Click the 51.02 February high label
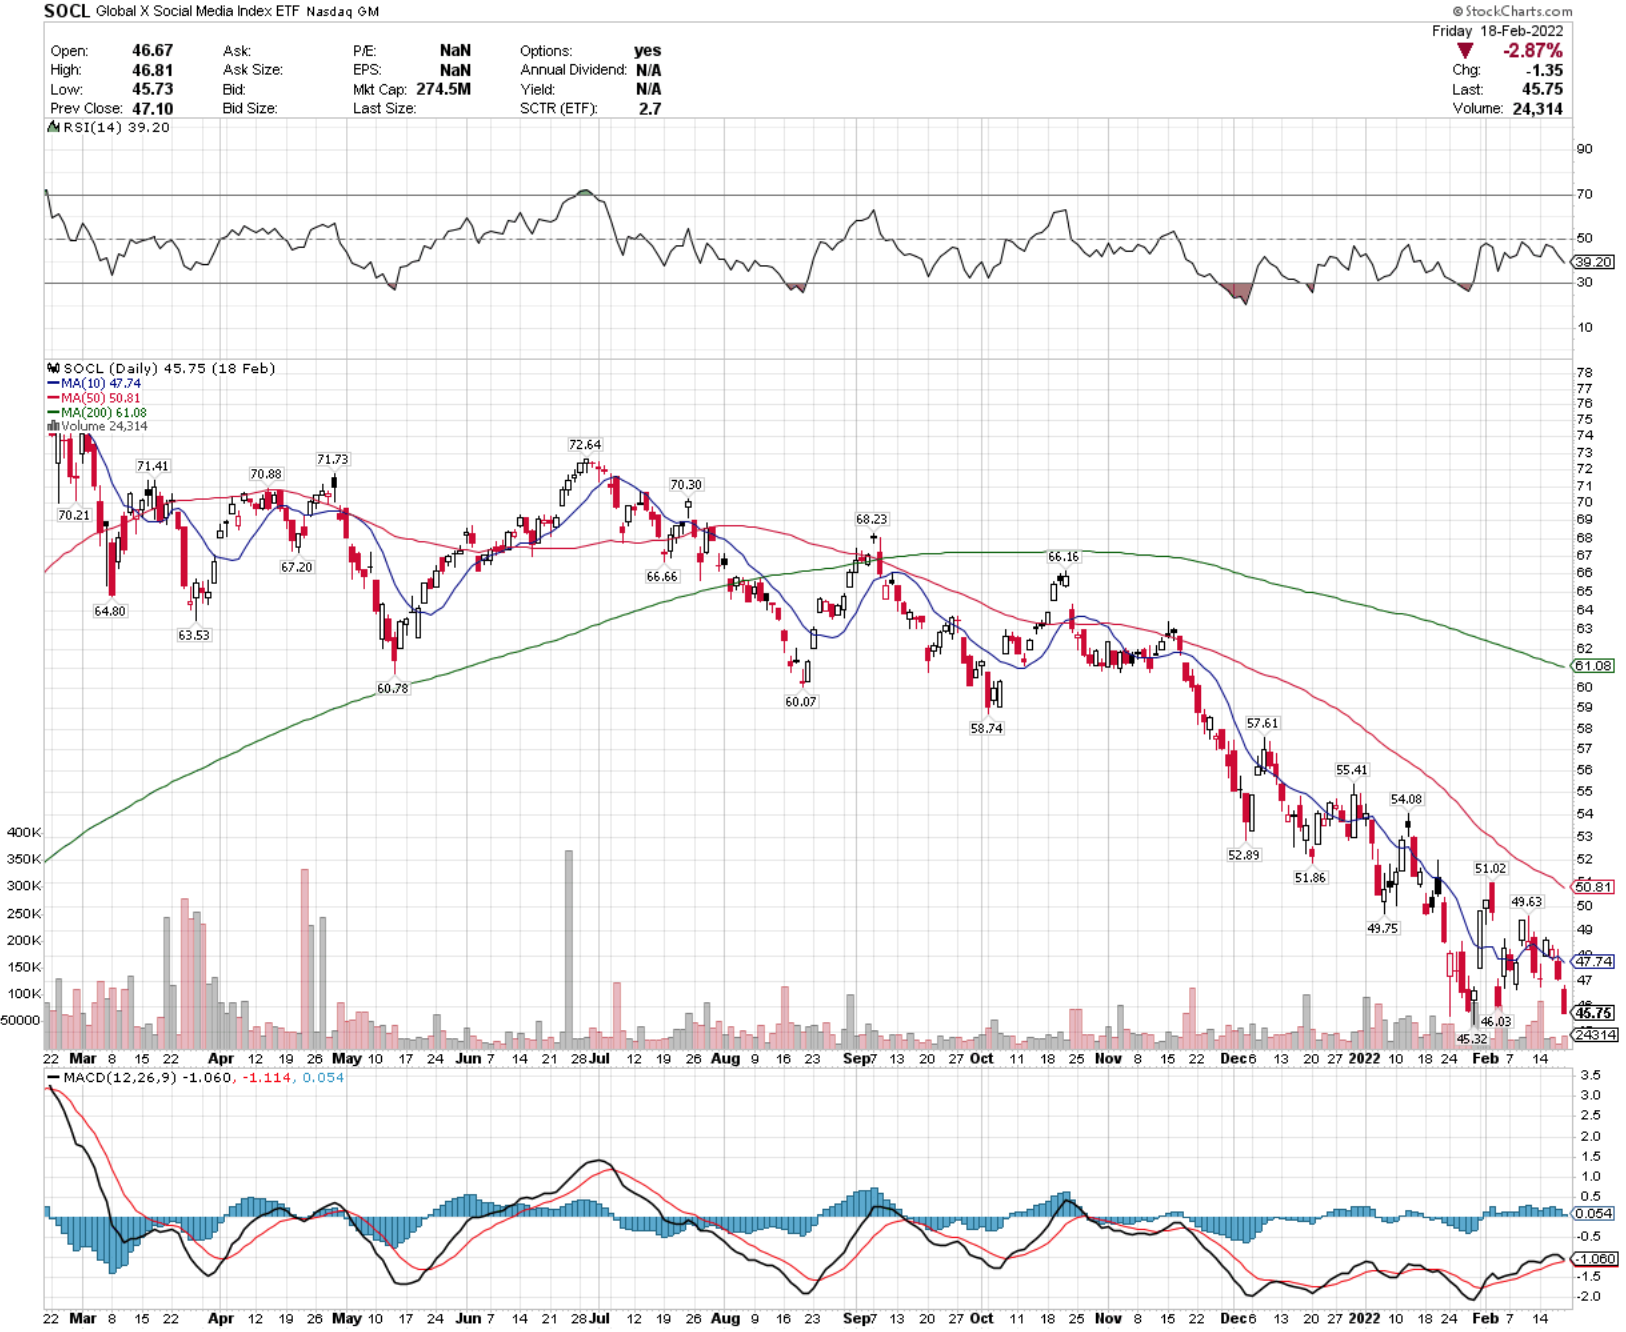Image resolution: width=1626 pixels, height=1332 pixels. pyautogui.click(x=1490, y=868)
